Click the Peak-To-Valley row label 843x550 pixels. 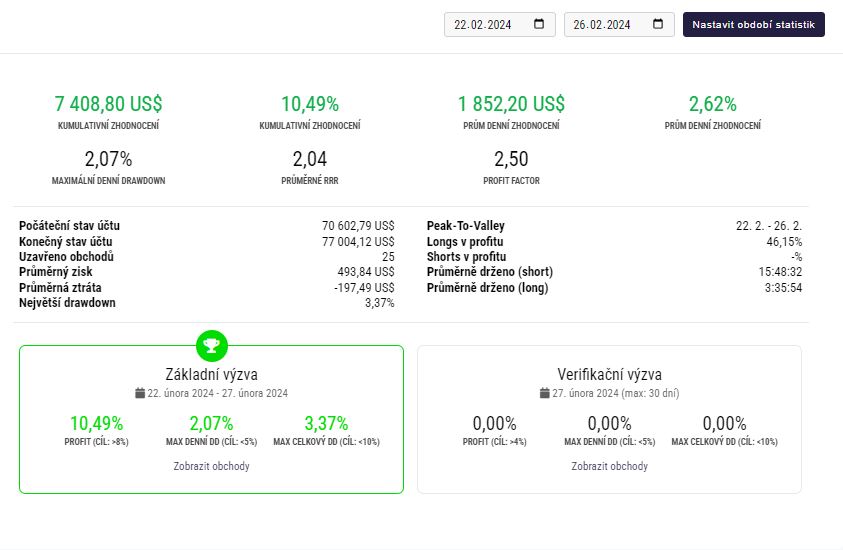466,226
